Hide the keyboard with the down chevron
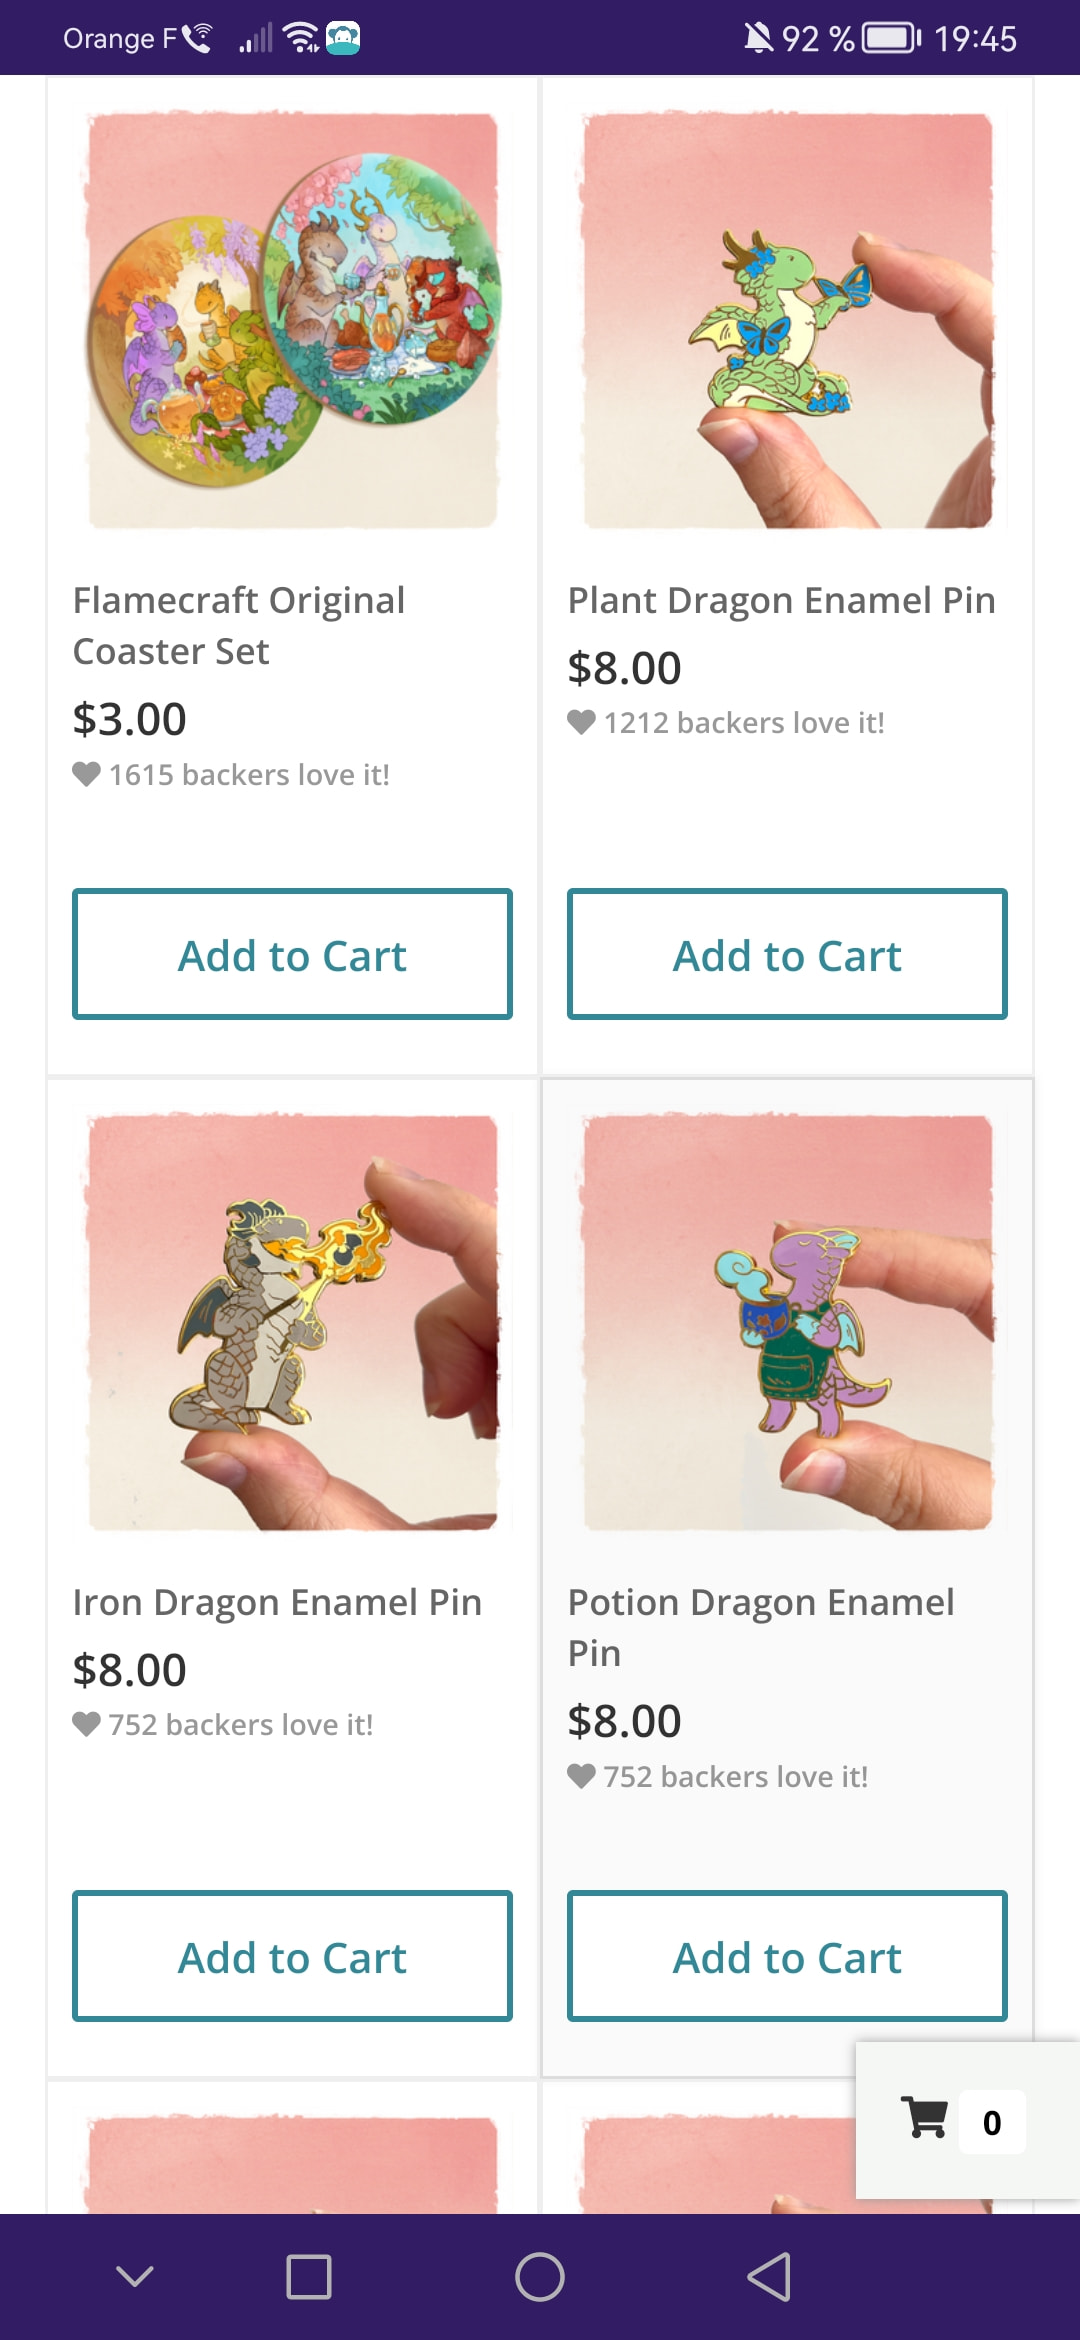This screenshot has width=1080, height=2340. coord(135,2277)
